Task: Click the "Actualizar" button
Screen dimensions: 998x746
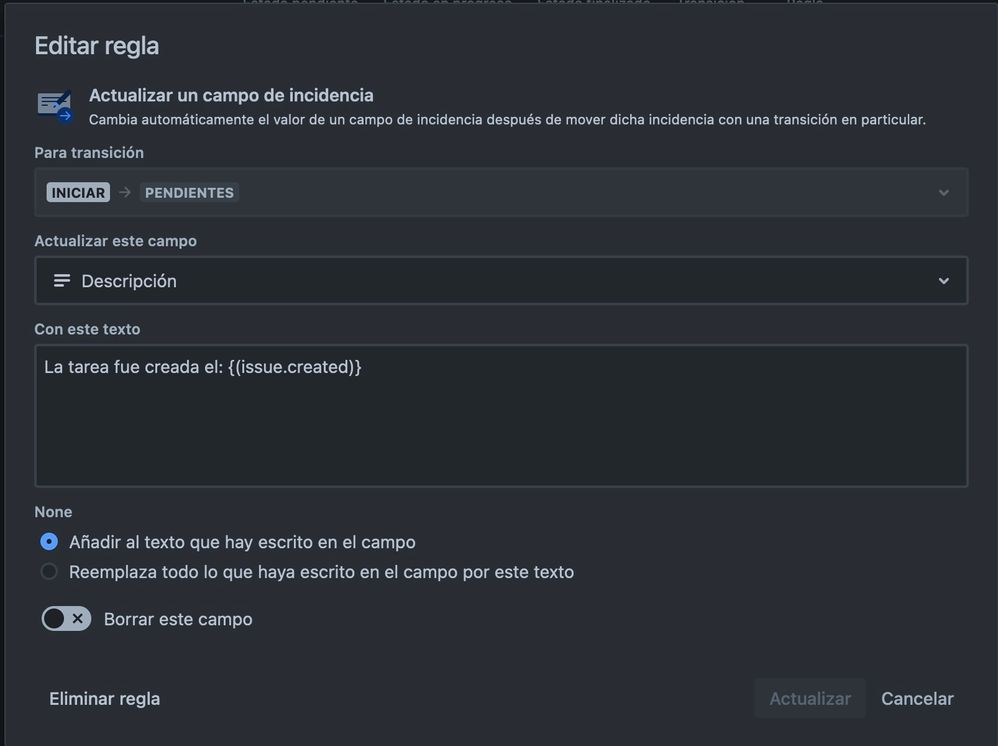Action: click(809, 698)
